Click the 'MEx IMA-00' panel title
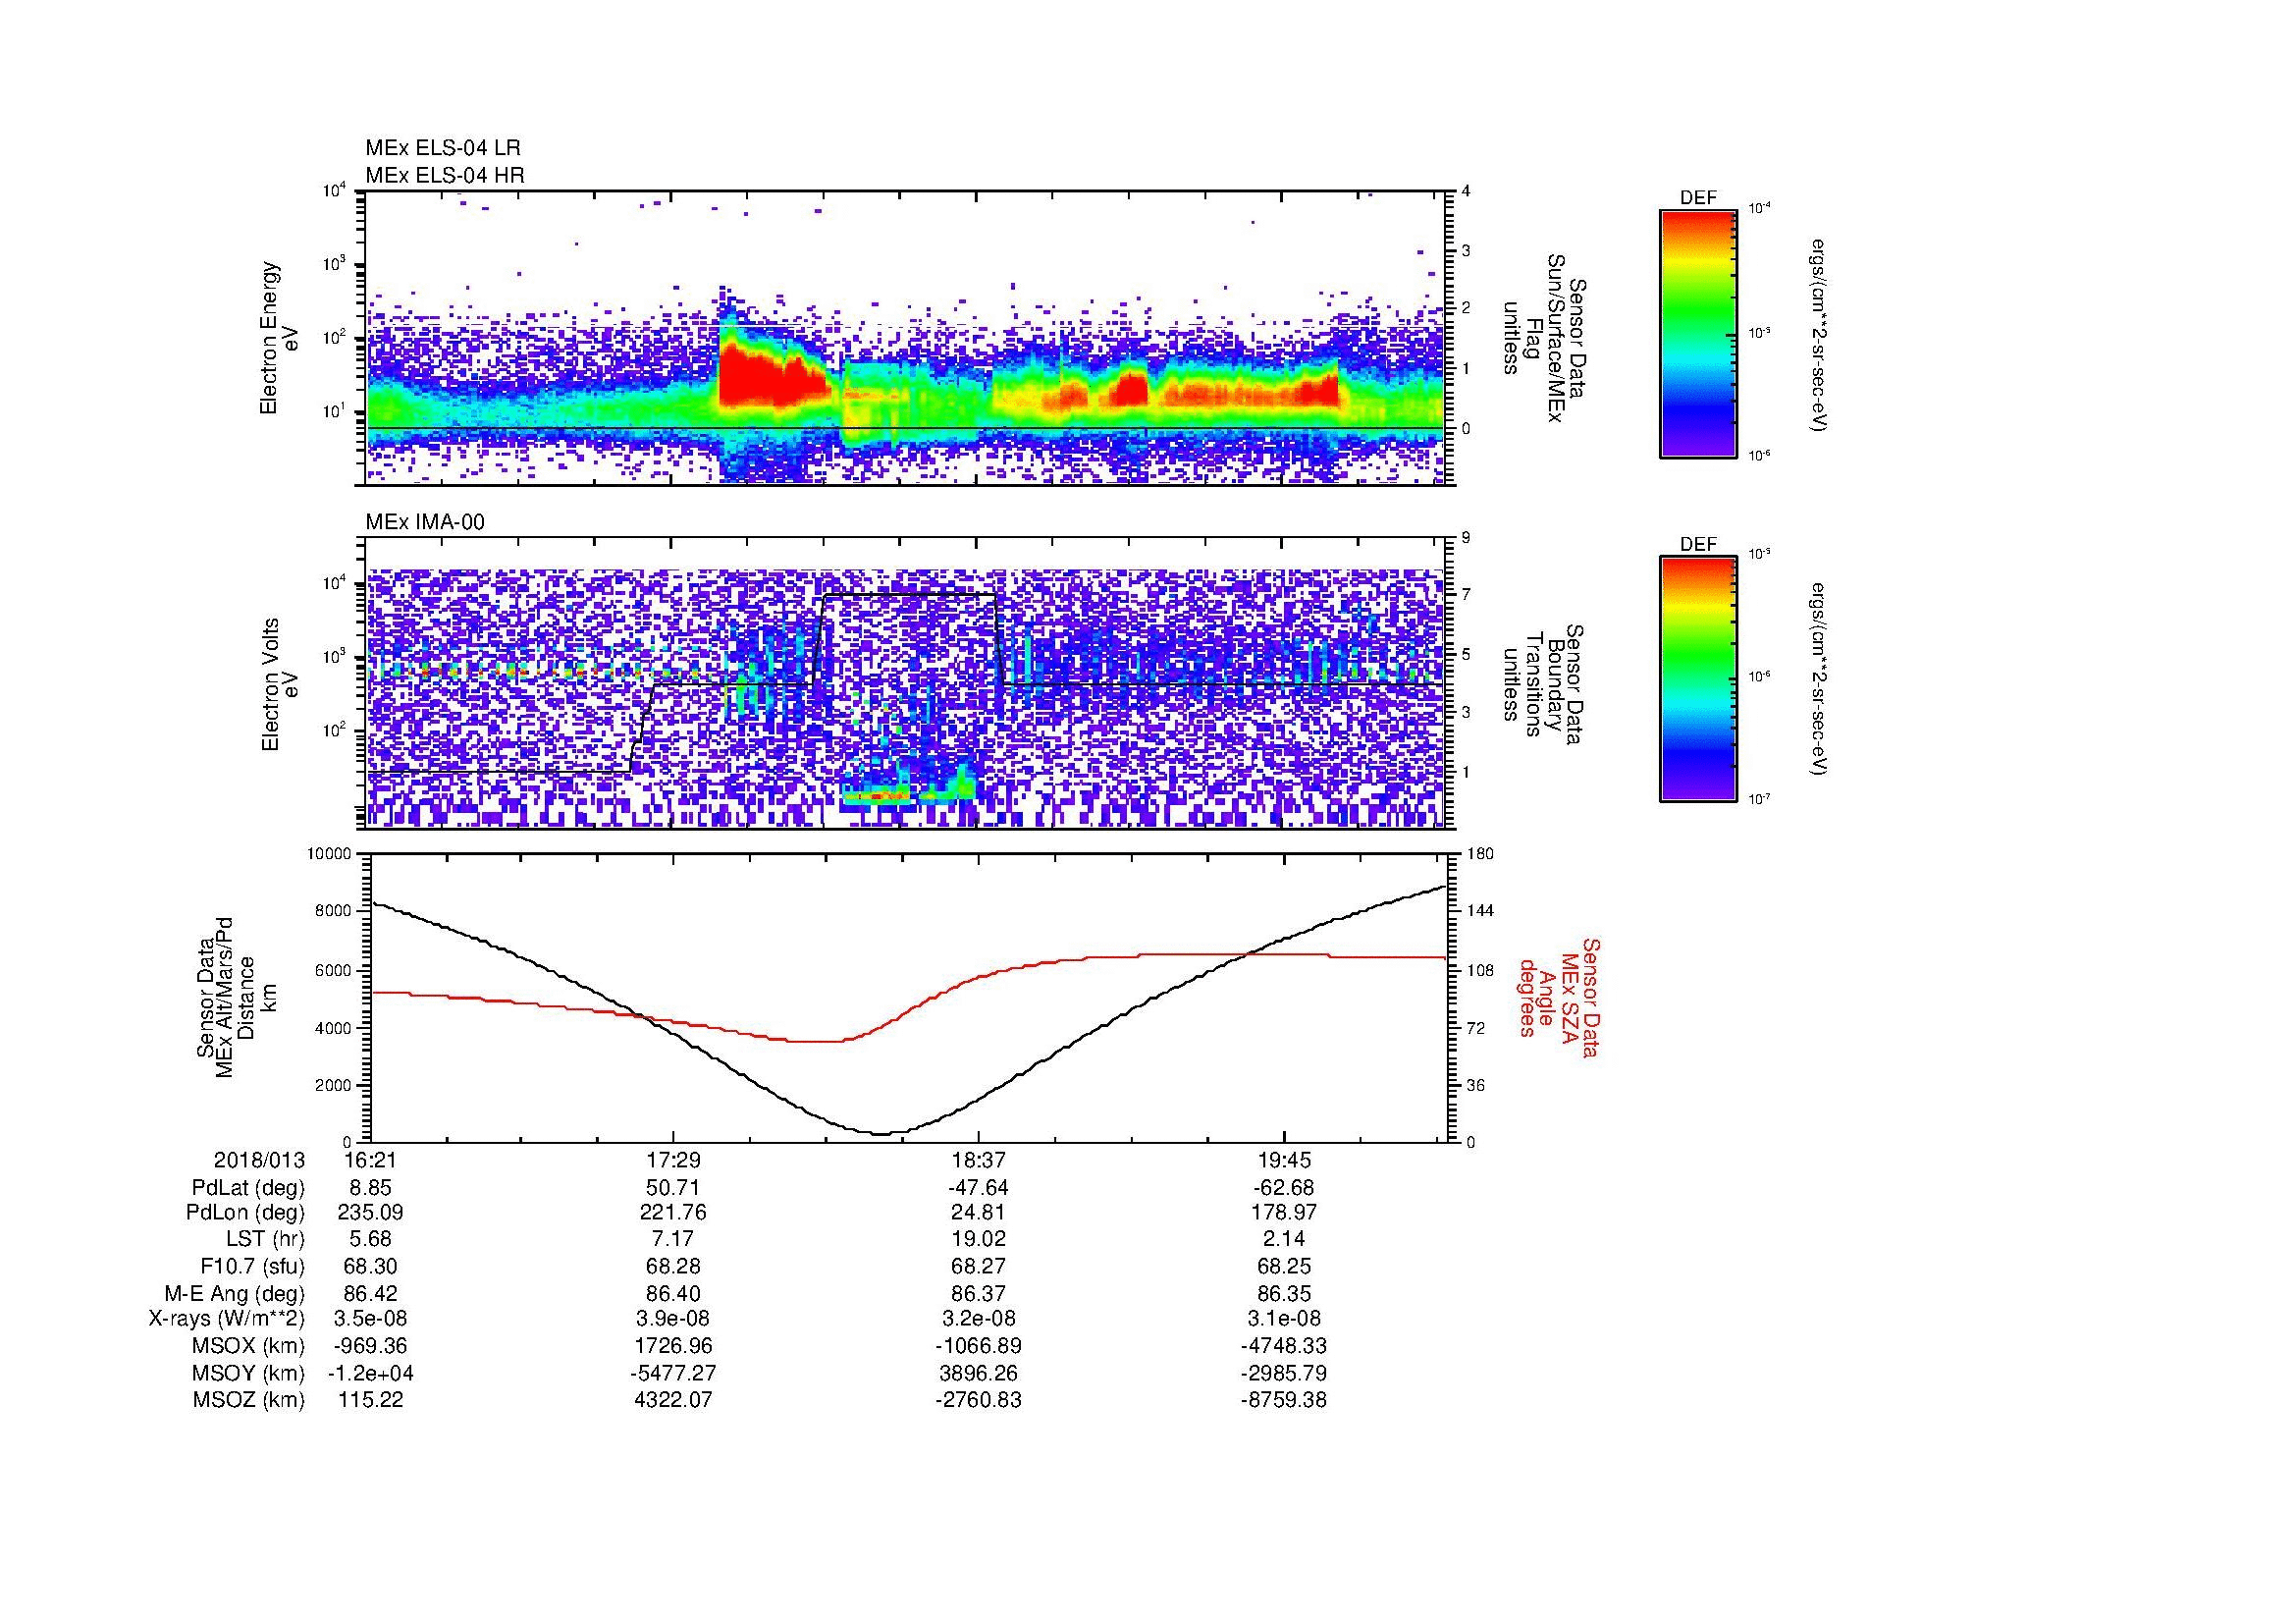This screenshot has height=1623, width=2296. pos(425,522)
